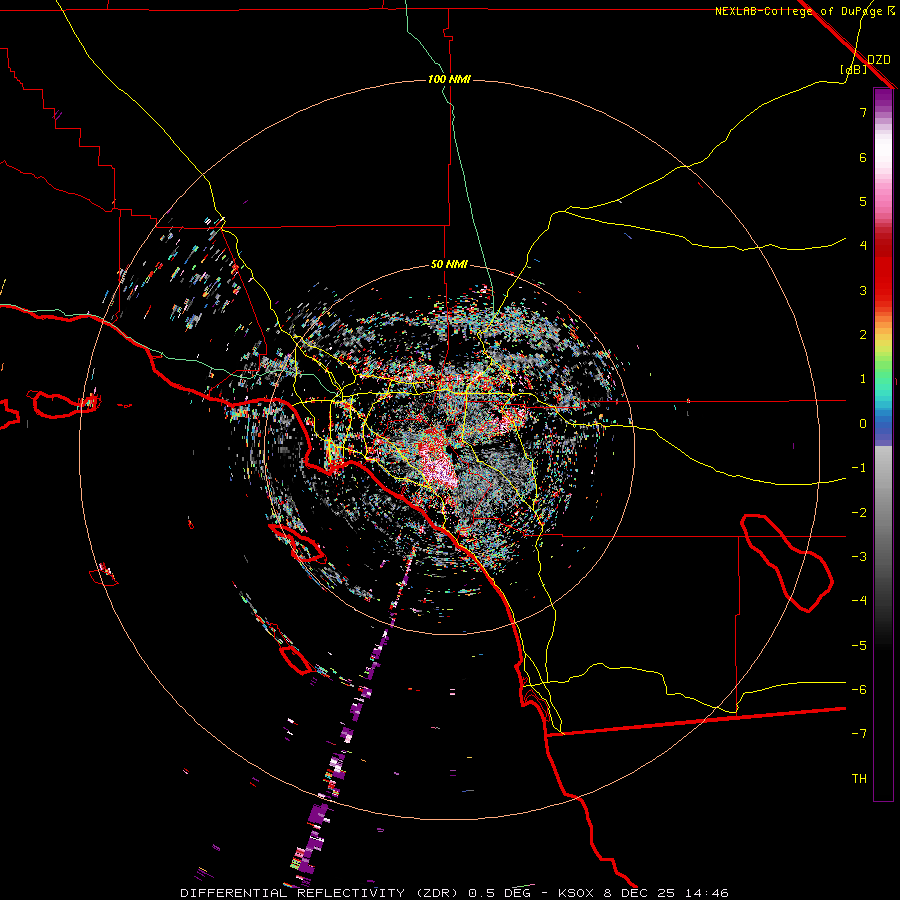
Task: Select the 4 value on color scale
Action: pos(863,245)
